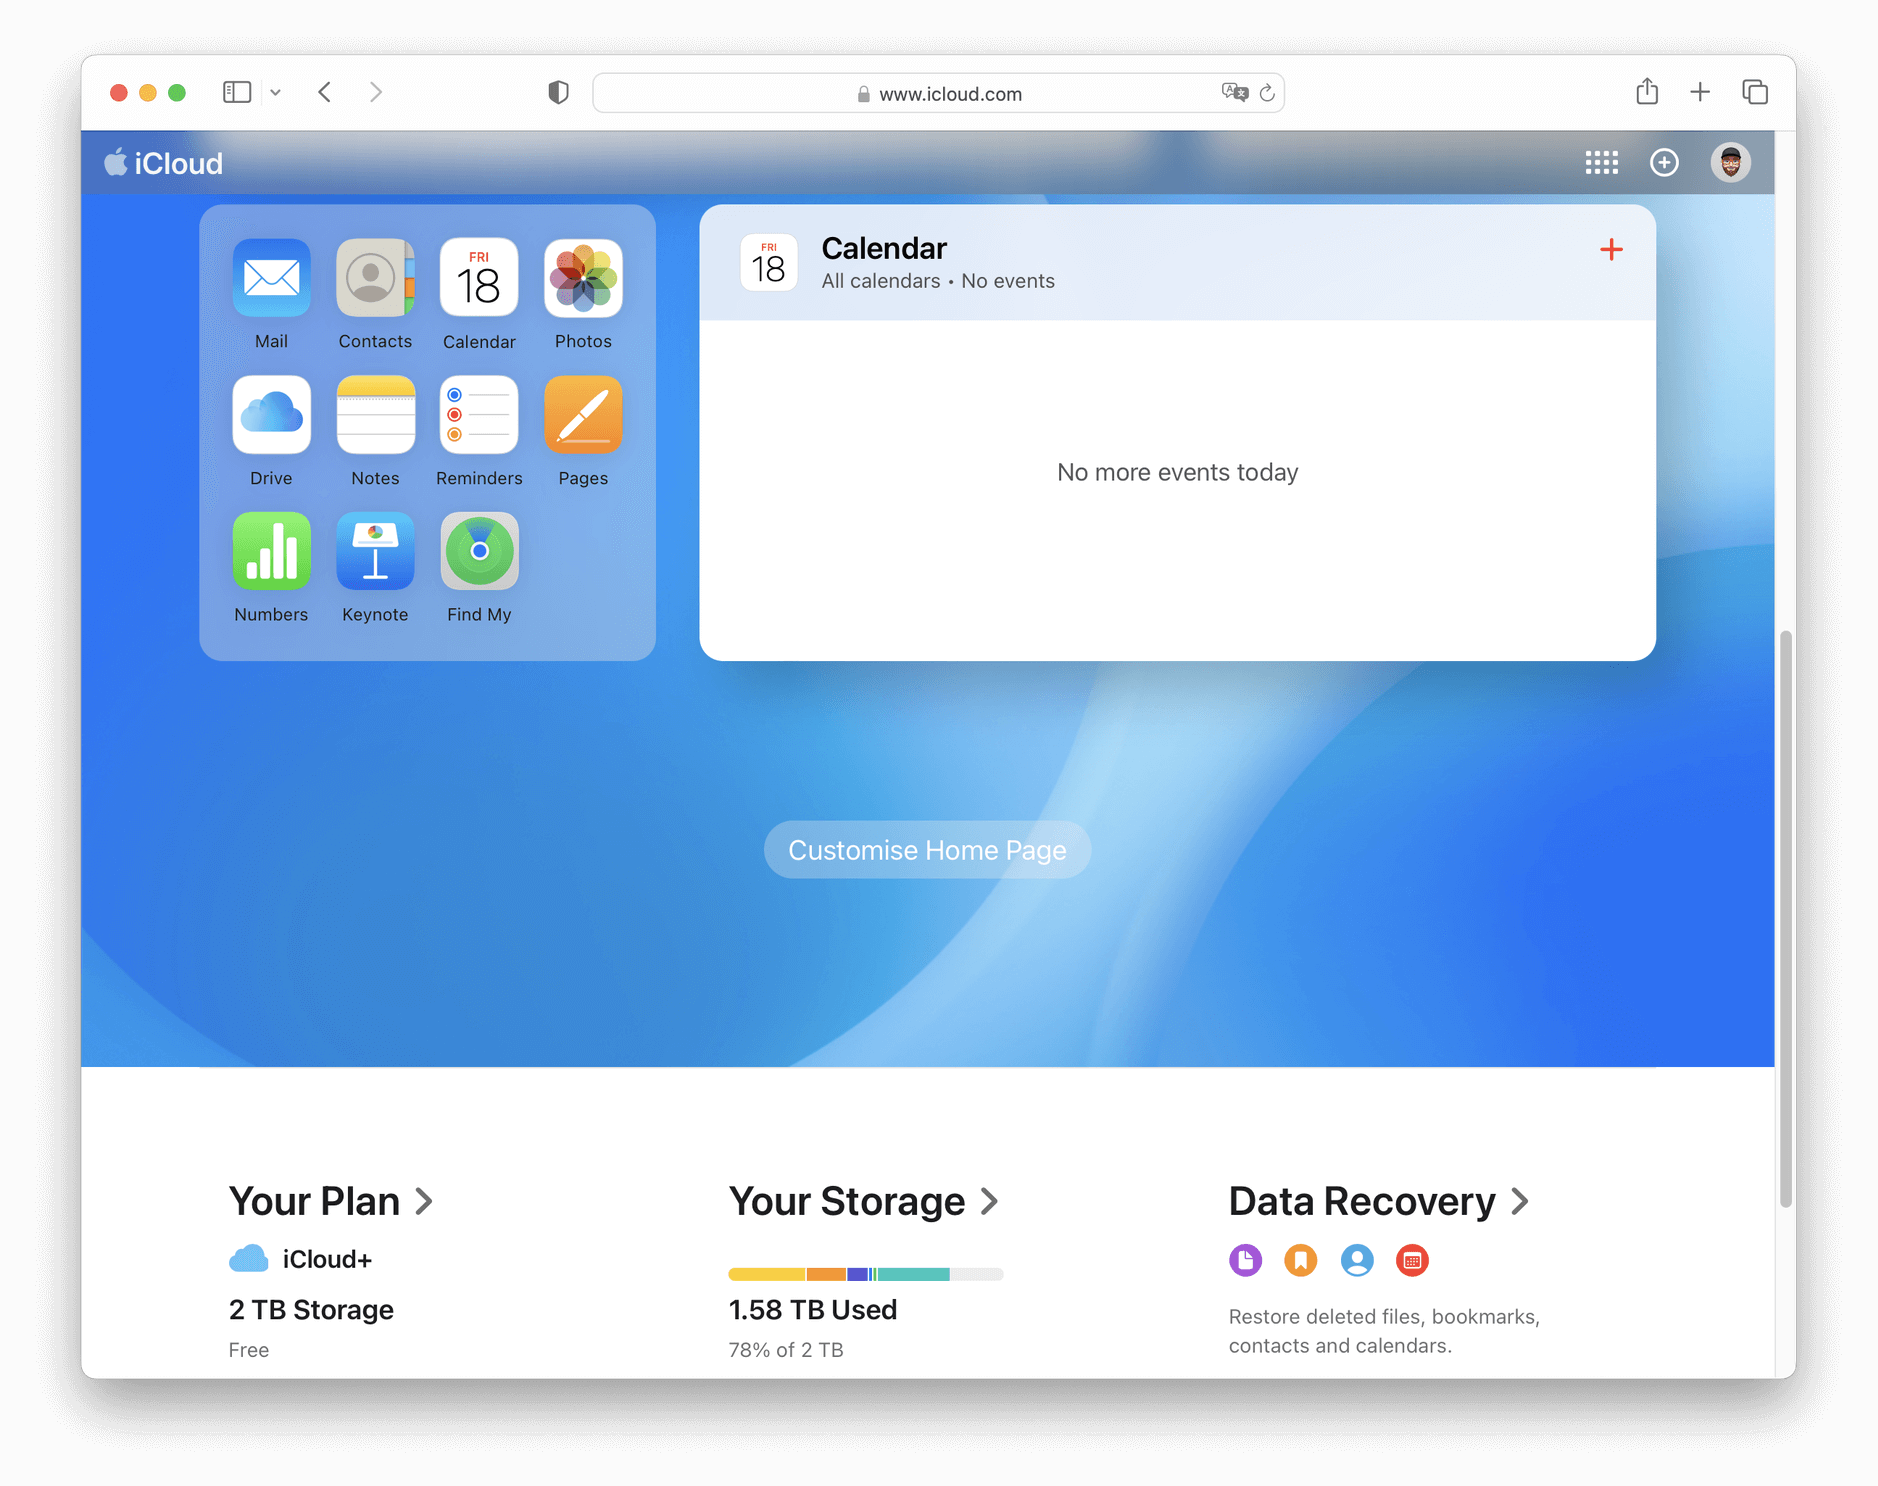The width and height of the screenshot is (1878, 1486).
Task: Show the tab overview
Action: pyautogui.click(x=1755, y=93)
